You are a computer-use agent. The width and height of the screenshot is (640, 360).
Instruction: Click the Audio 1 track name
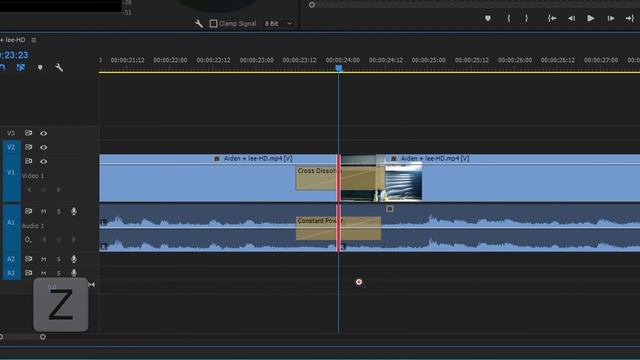33,226
